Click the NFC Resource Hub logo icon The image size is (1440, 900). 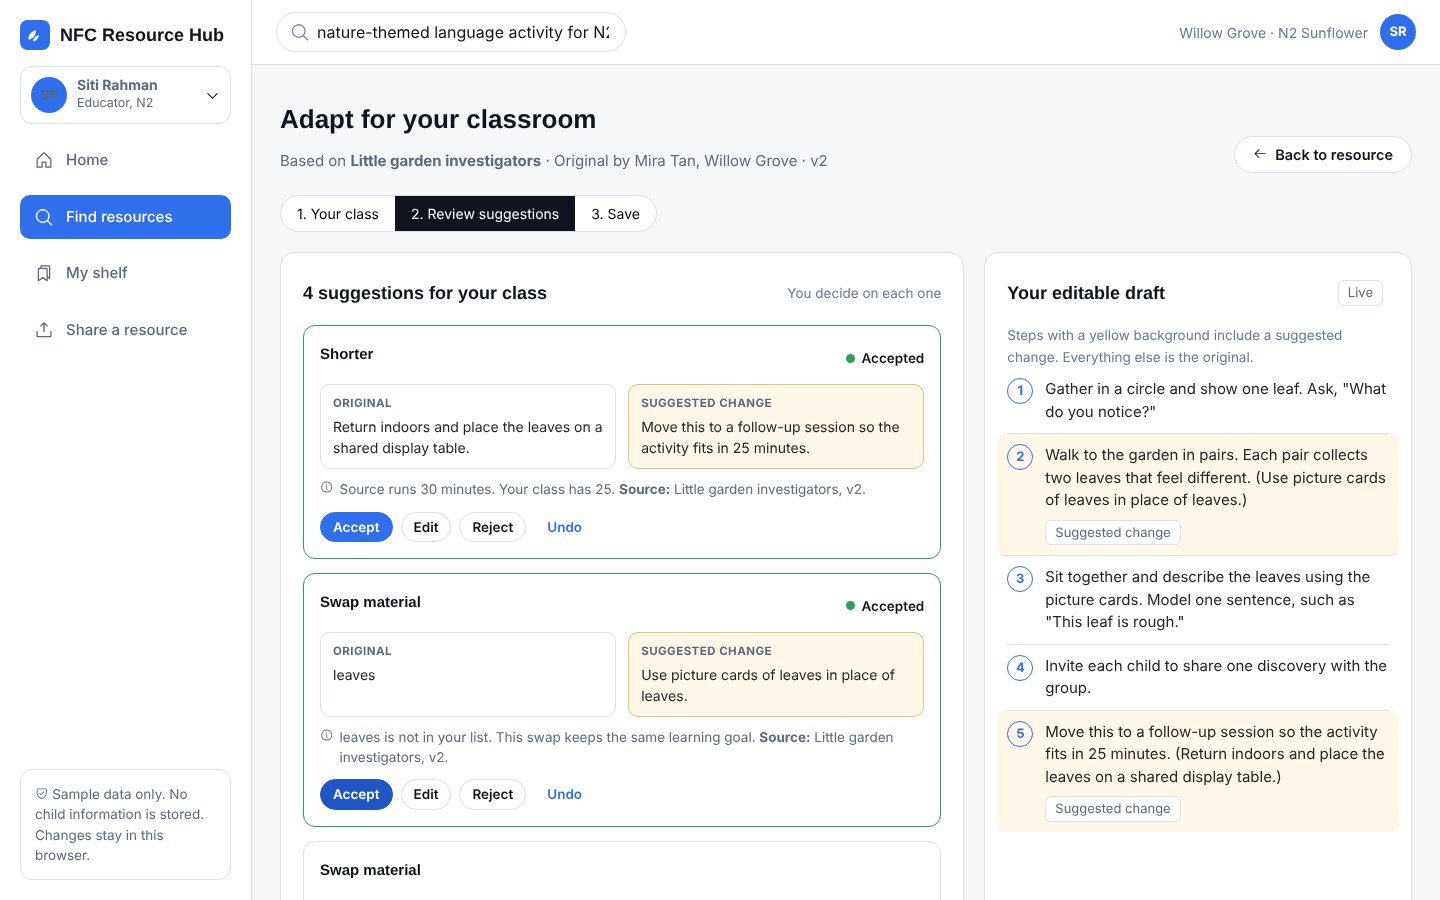35,35
